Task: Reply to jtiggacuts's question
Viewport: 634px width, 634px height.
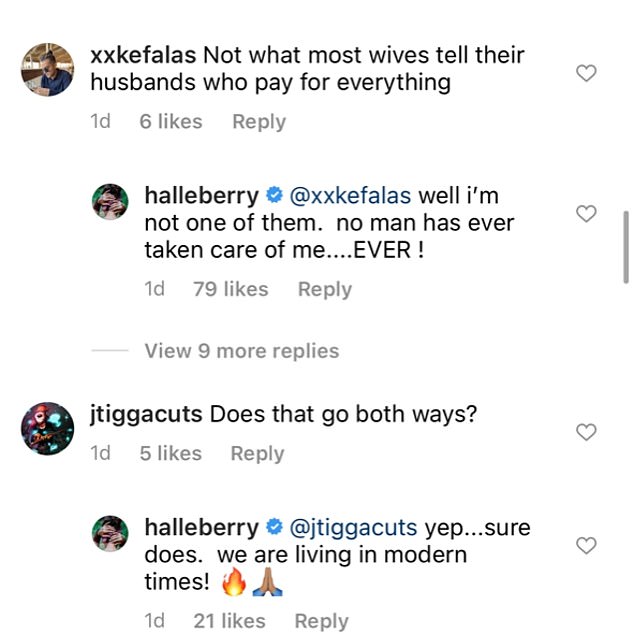Action: click(257, 453)
